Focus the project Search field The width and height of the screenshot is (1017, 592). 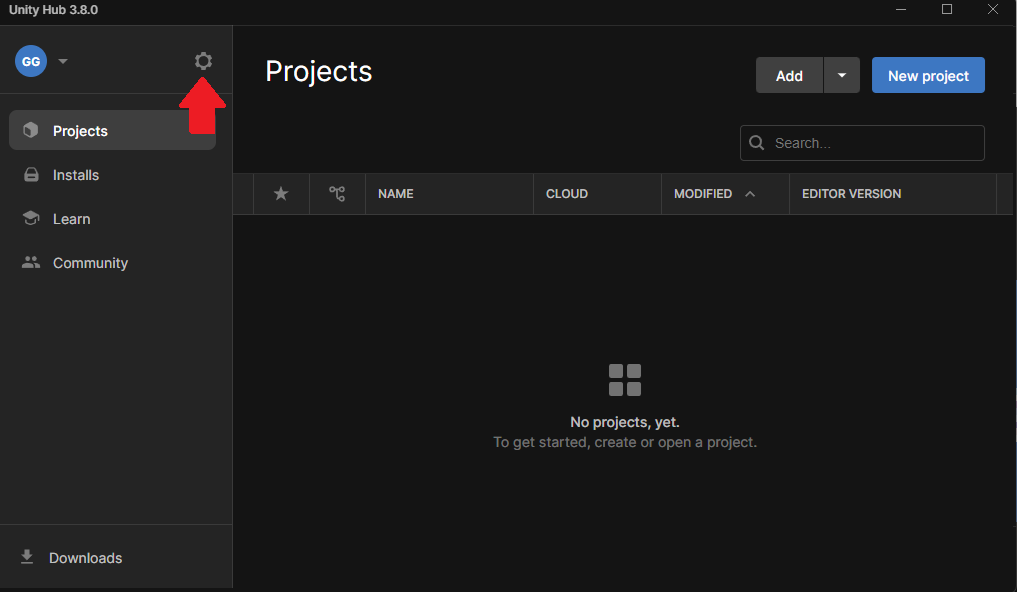[x=862, y=143]
